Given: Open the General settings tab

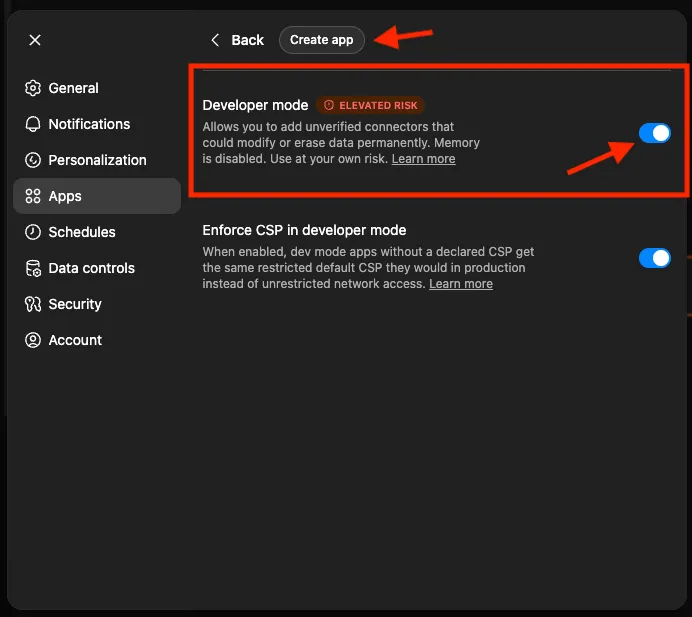Looking at the screenshot, I should pyautogui.click(x=97, y=88).
